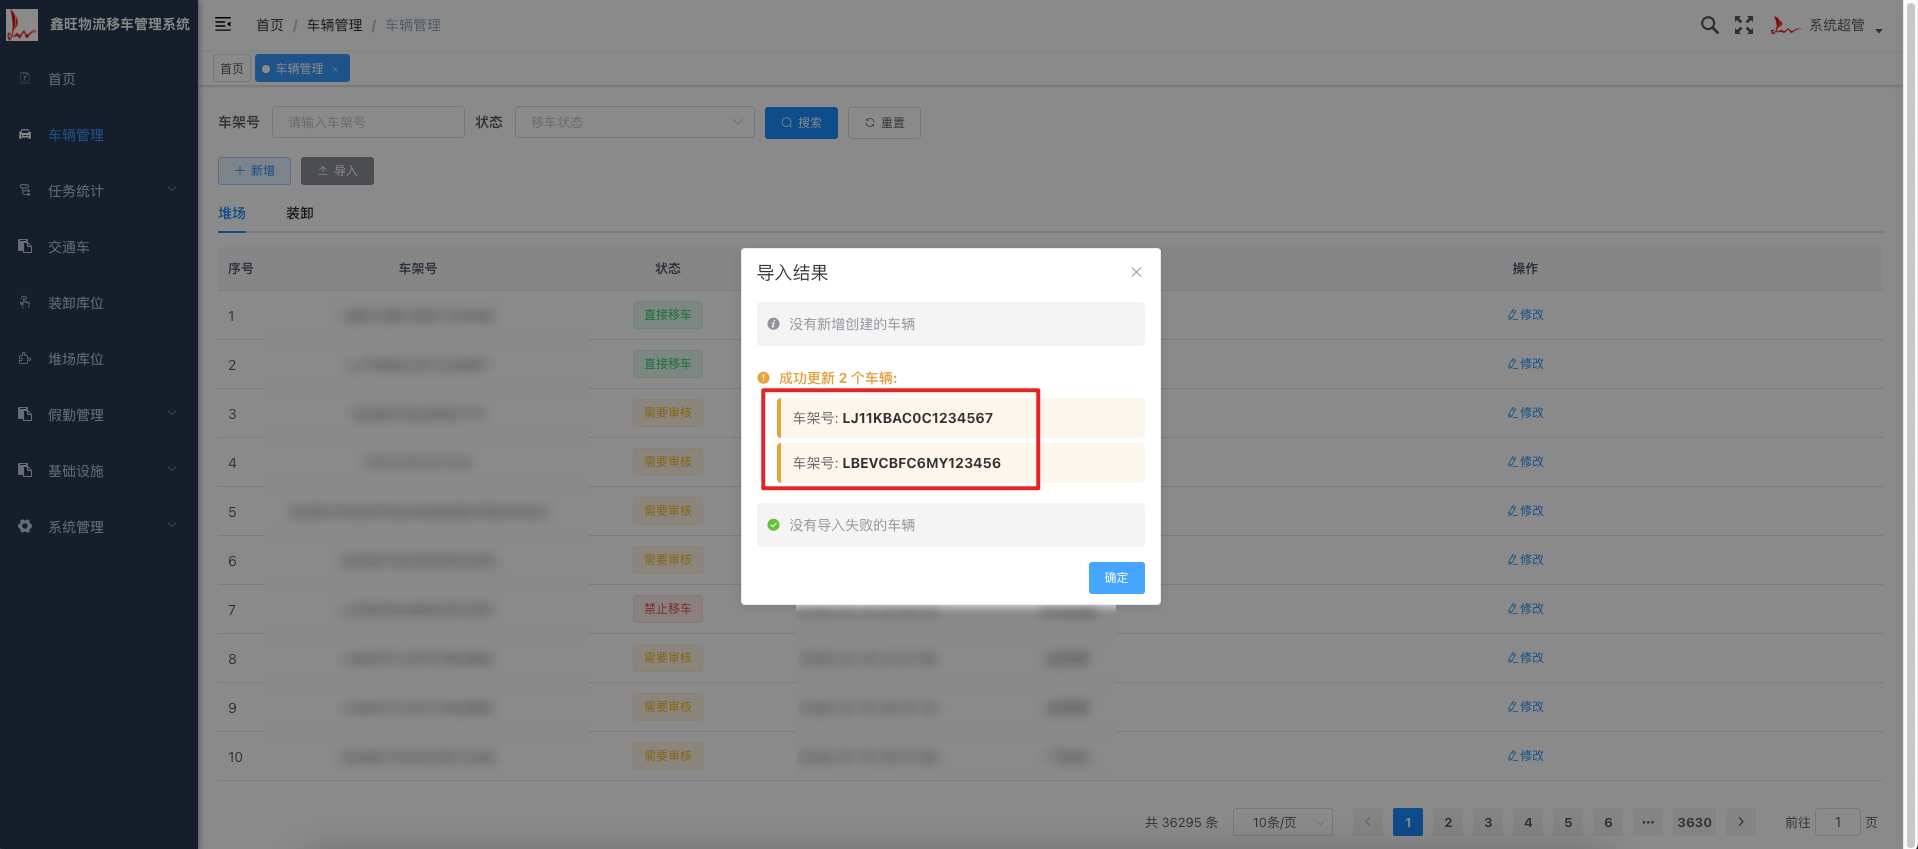Viewport: 1918px width, 849px height.
Task: Expand 基础设施 sidebar menu
Action: point(99,471)
